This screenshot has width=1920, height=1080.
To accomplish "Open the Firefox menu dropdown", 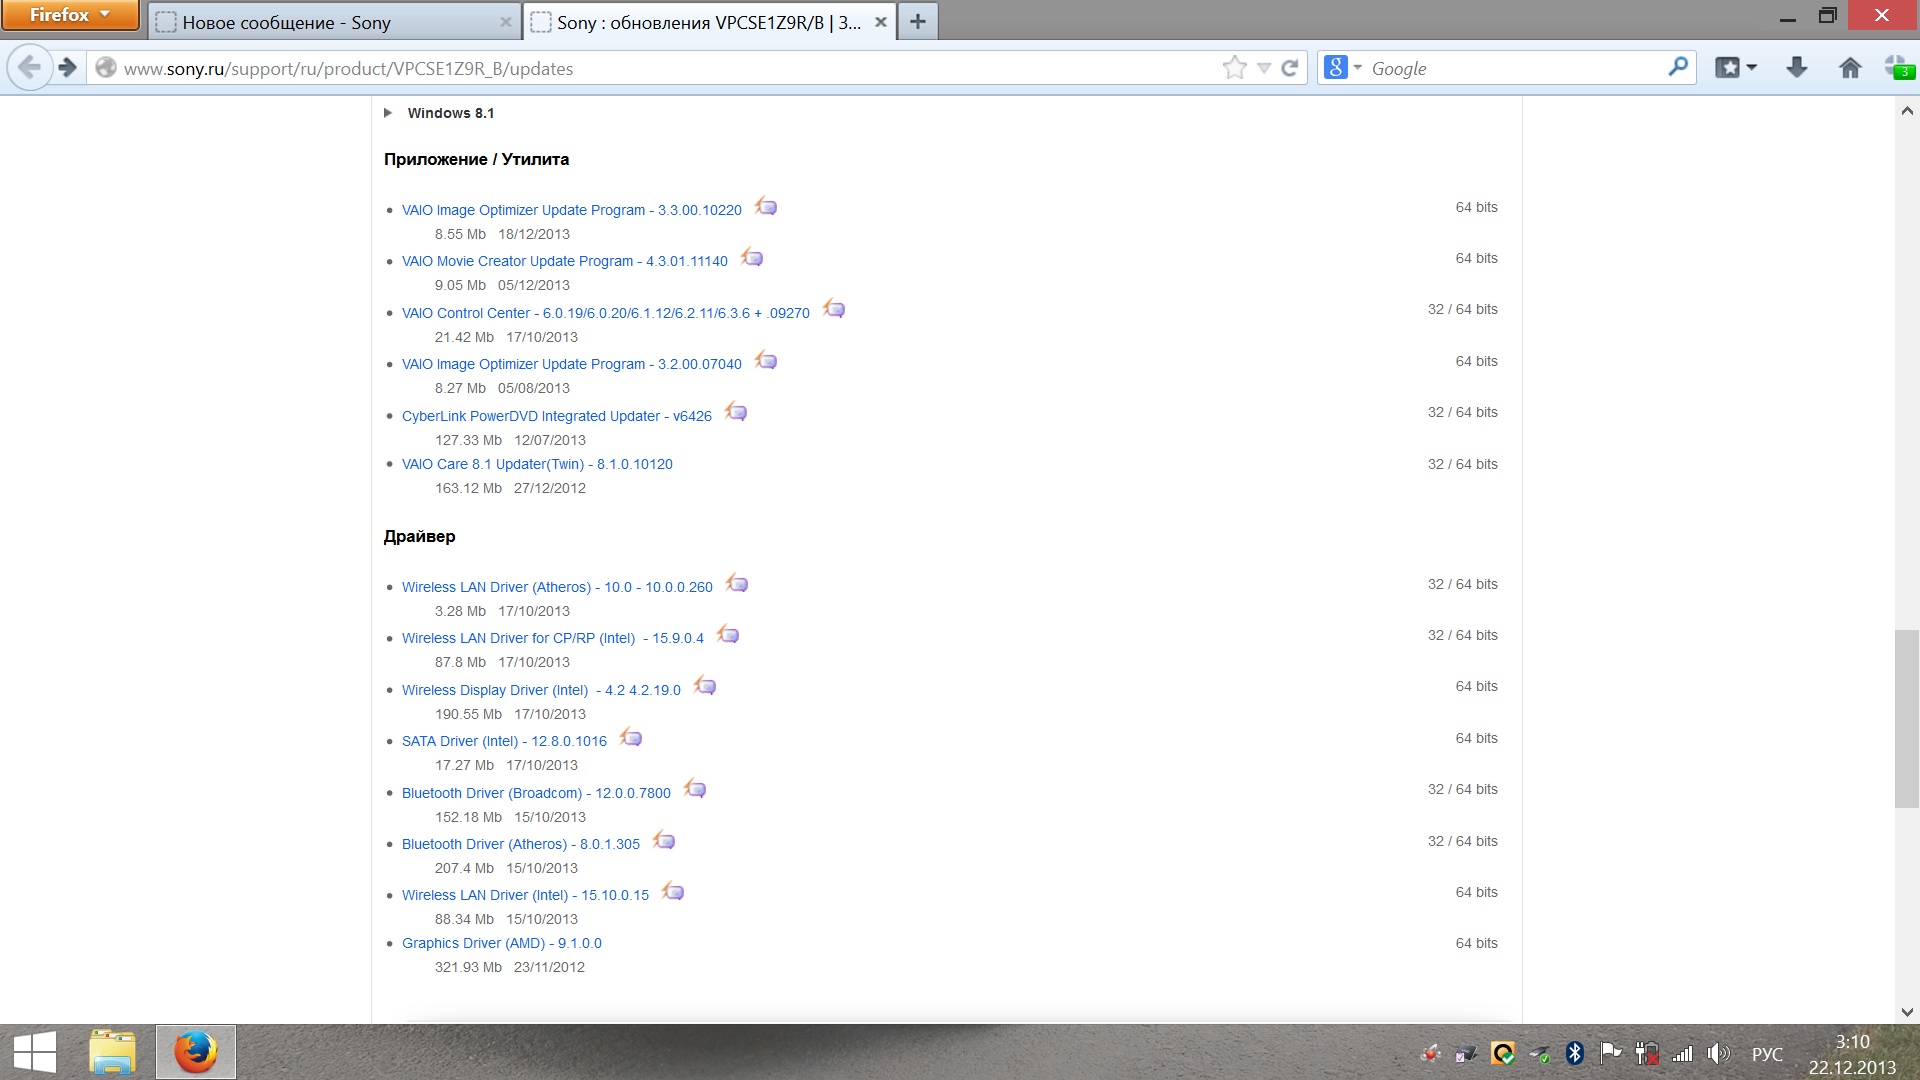I will (70, 15).
